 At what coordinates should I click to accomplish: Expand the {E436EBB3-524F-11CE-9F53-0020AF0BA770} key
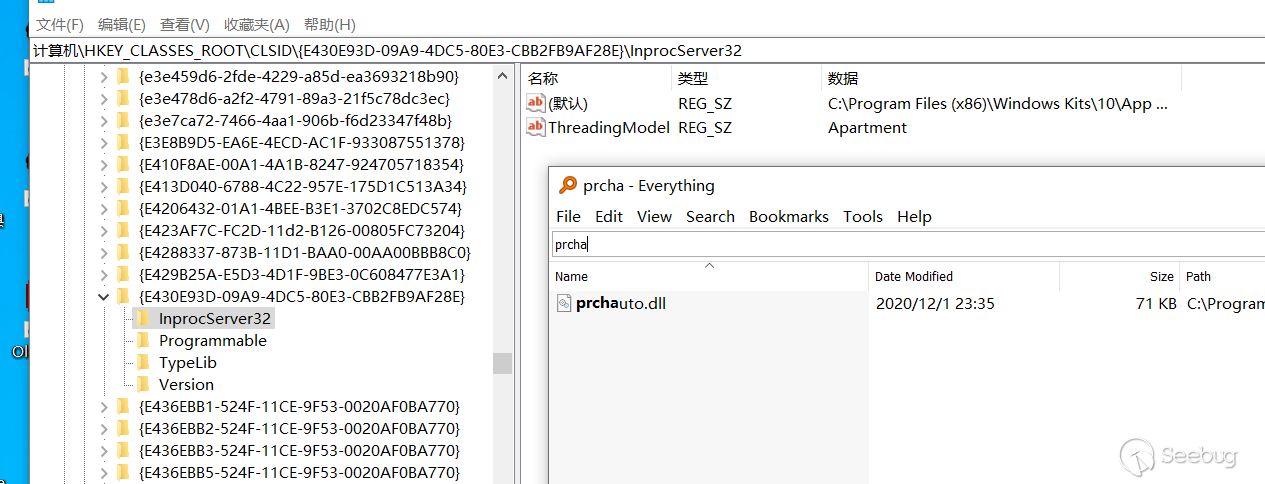click(x=104, y=450)
